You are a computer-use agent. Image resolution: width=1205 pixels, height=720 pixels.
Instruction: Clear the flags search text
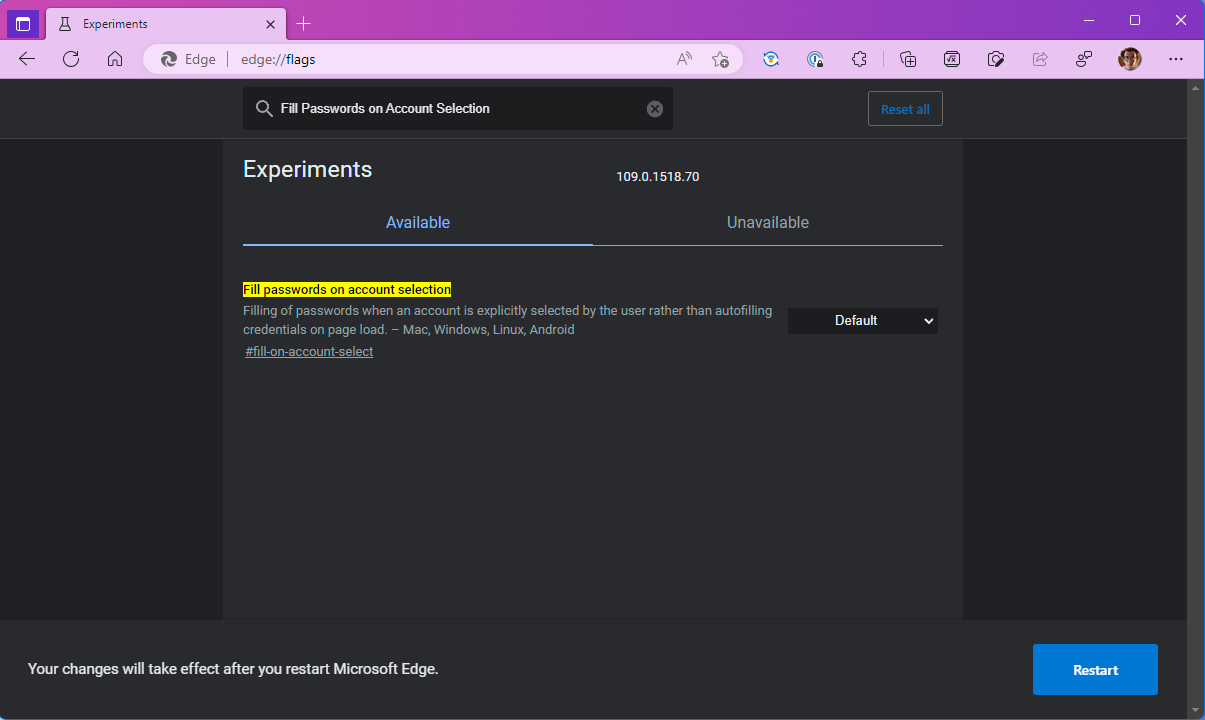[x=655, y=109]
